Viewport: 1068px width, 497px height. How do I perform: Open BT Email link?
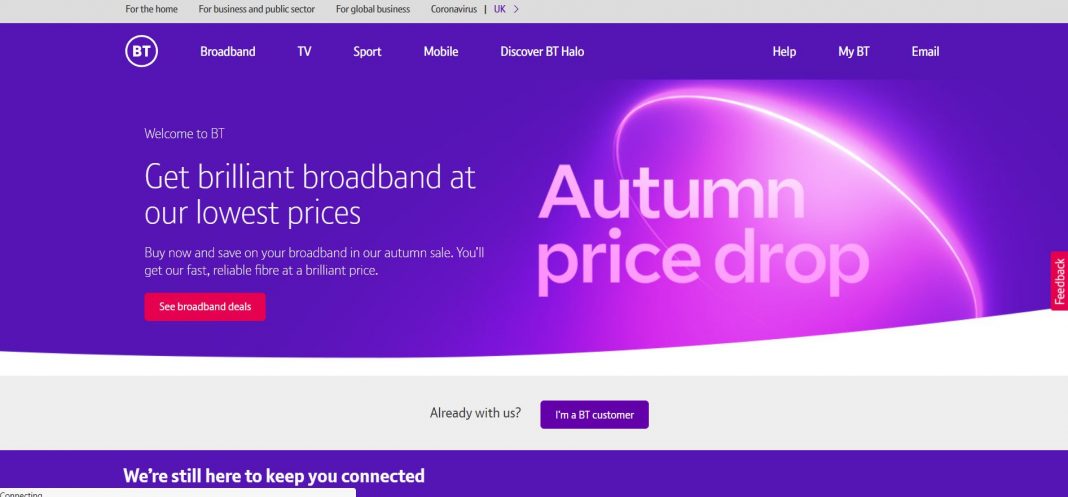(x=925, y=52)
